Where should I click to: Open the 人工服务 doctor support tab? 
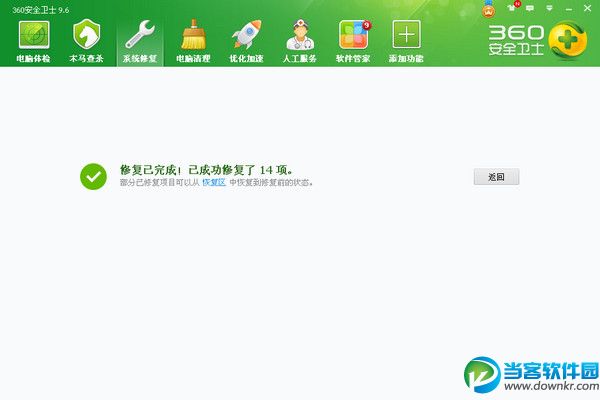[x=300, y=41]
